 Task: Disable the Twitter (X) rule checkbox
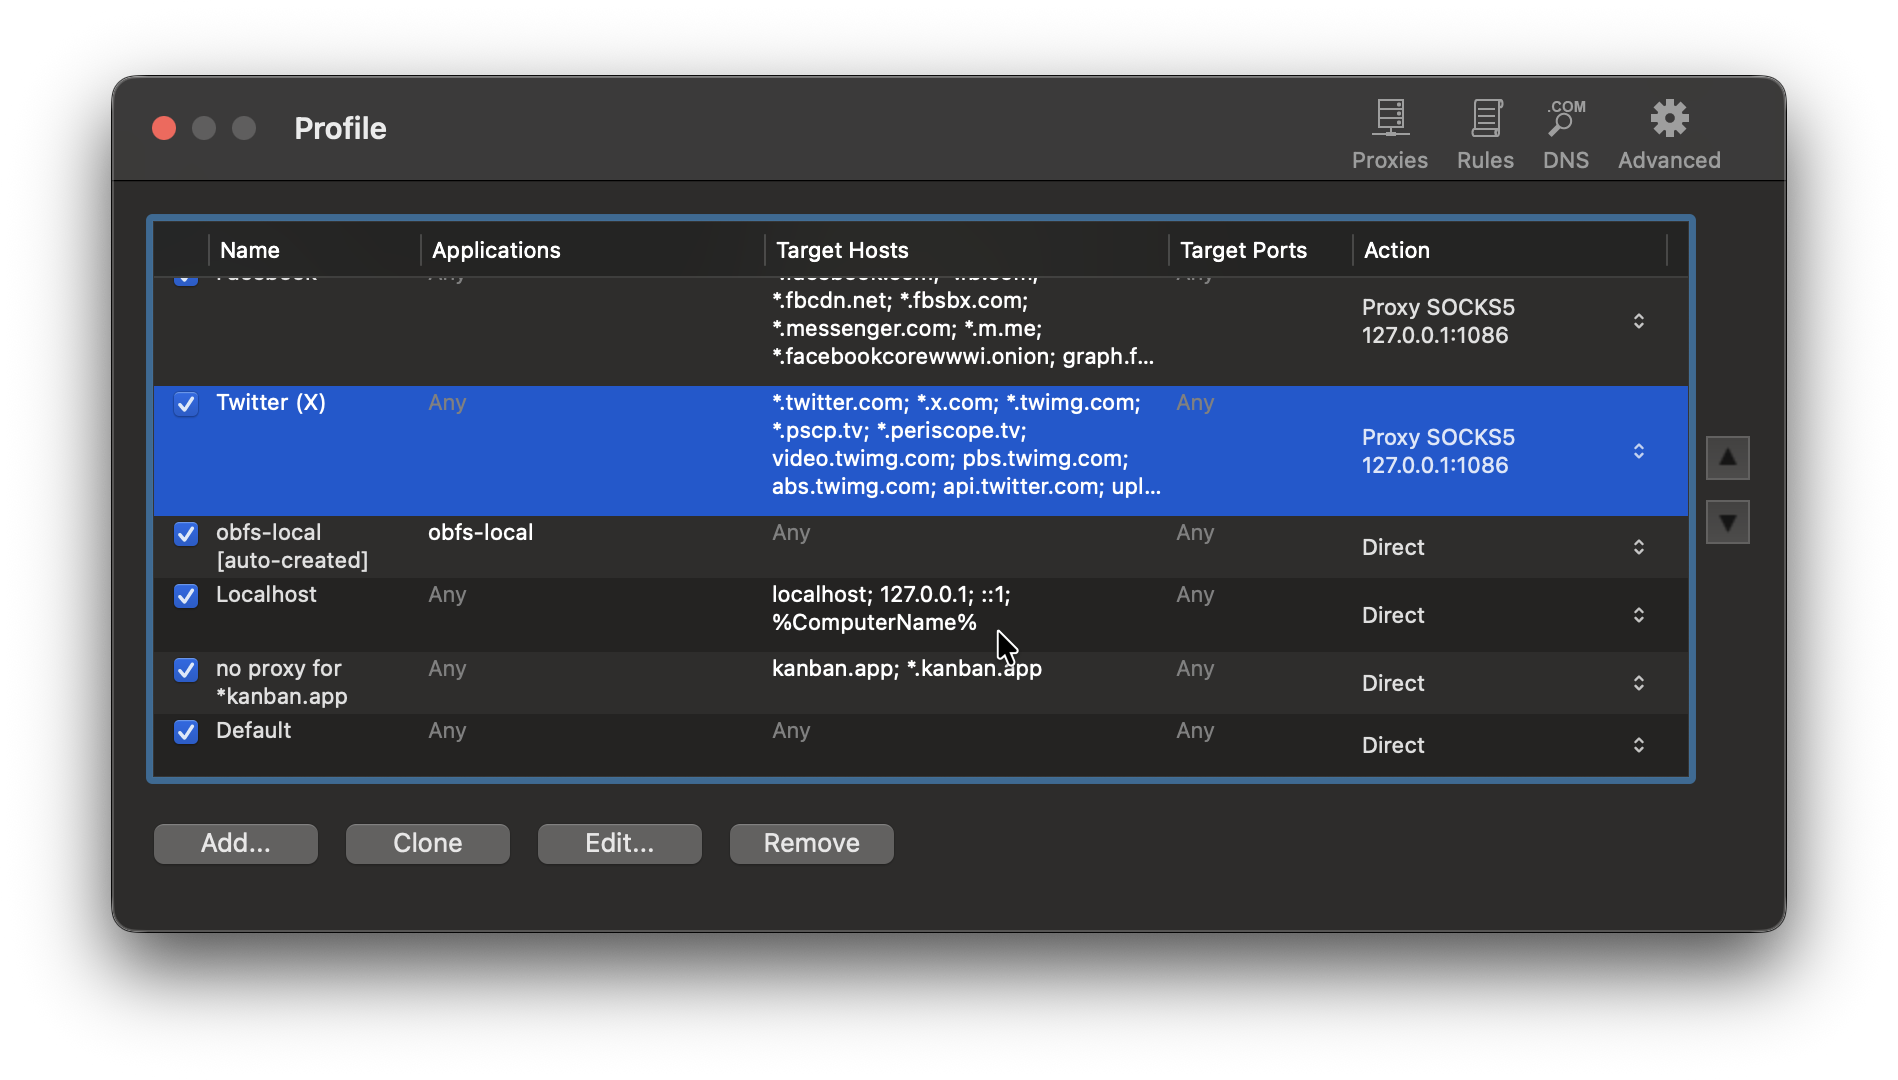[x=186, y=404]
